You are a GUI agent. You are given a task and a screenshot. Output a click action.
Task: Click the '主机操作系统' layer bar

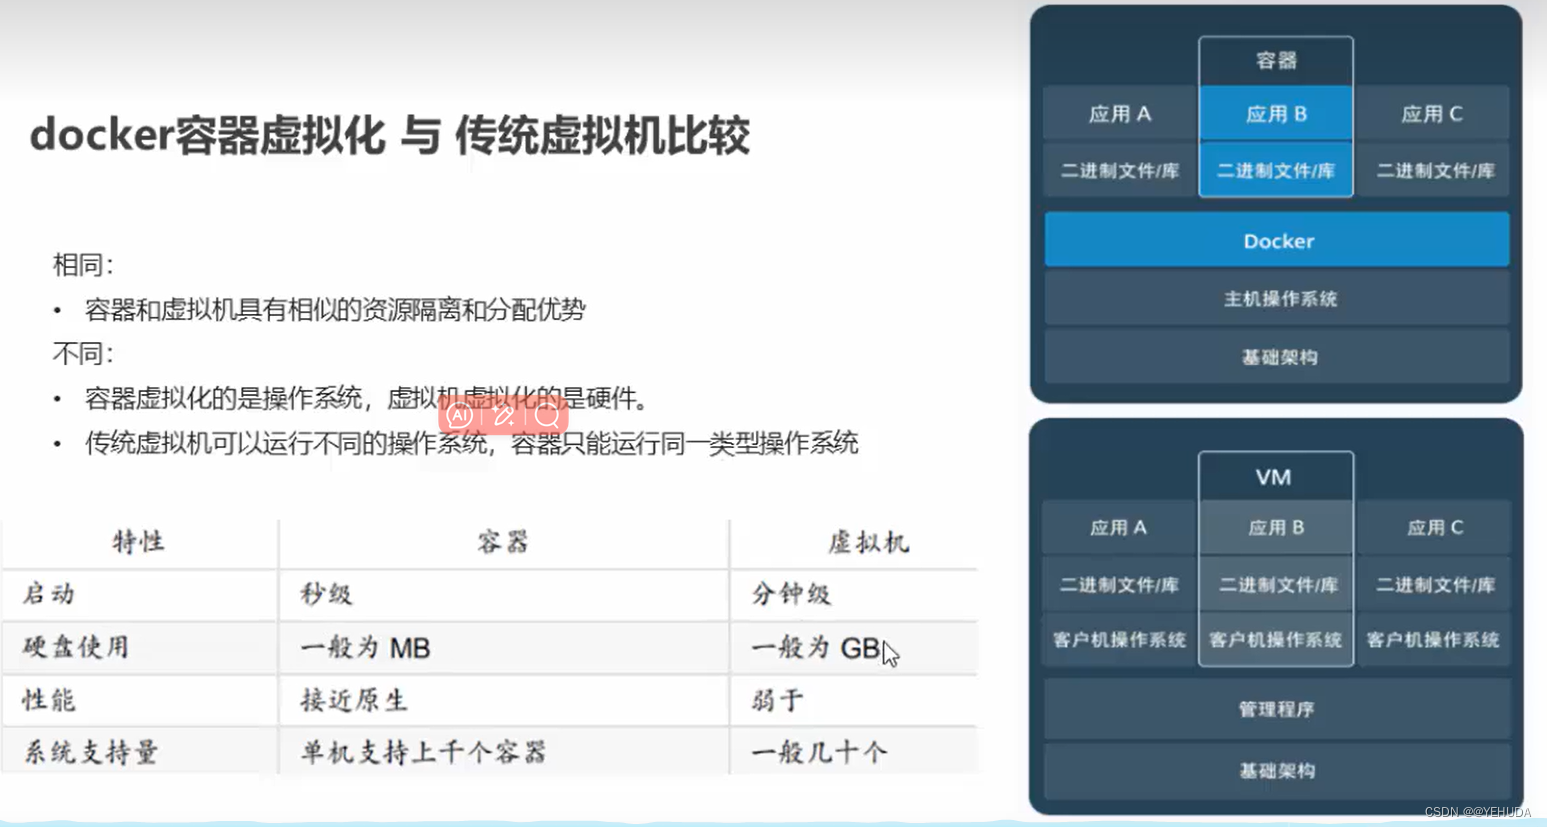point(1277,298)
